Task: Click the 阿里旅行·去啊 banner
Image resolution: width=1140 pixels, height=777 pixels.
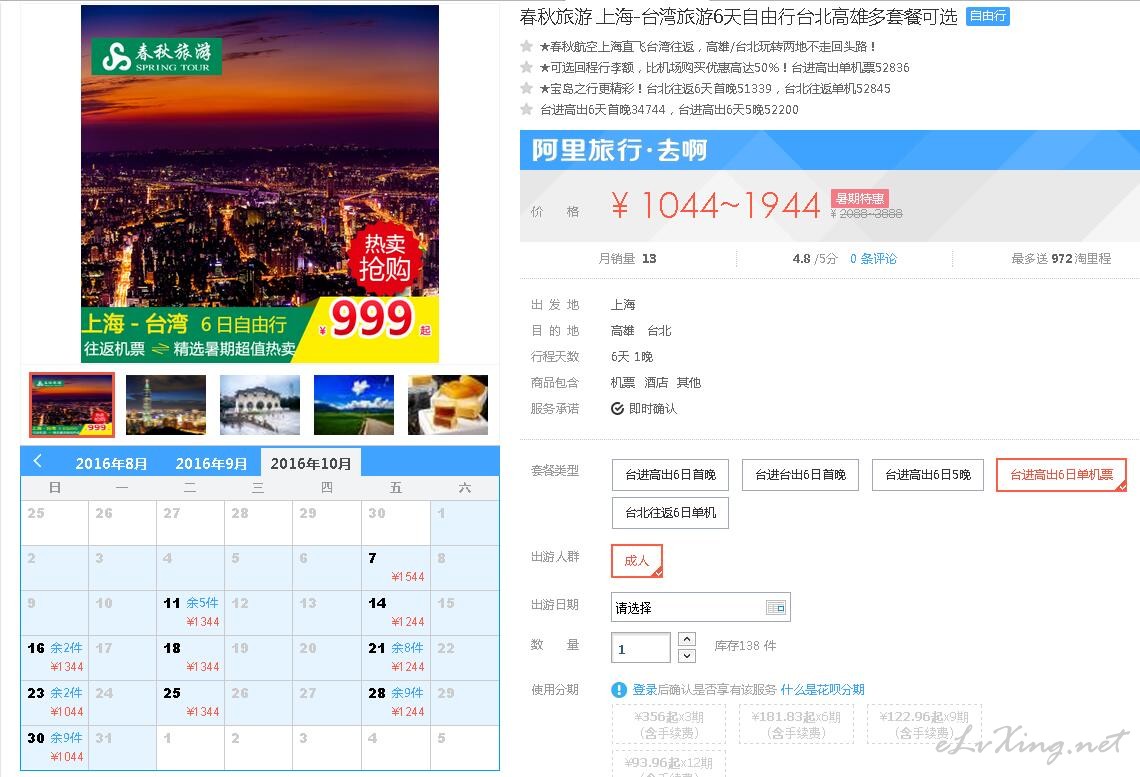Action: 830,150
